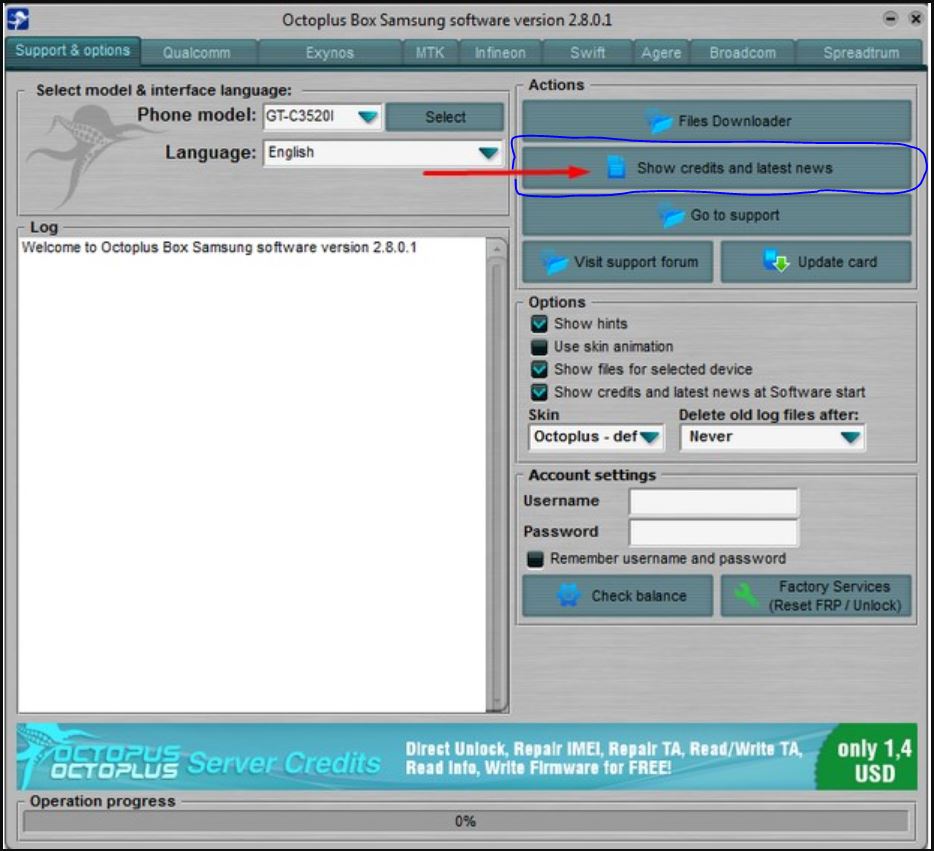Click the folder icon on Go to support
The height and width of the screenshot is (851, 934).
coord(672,216)
